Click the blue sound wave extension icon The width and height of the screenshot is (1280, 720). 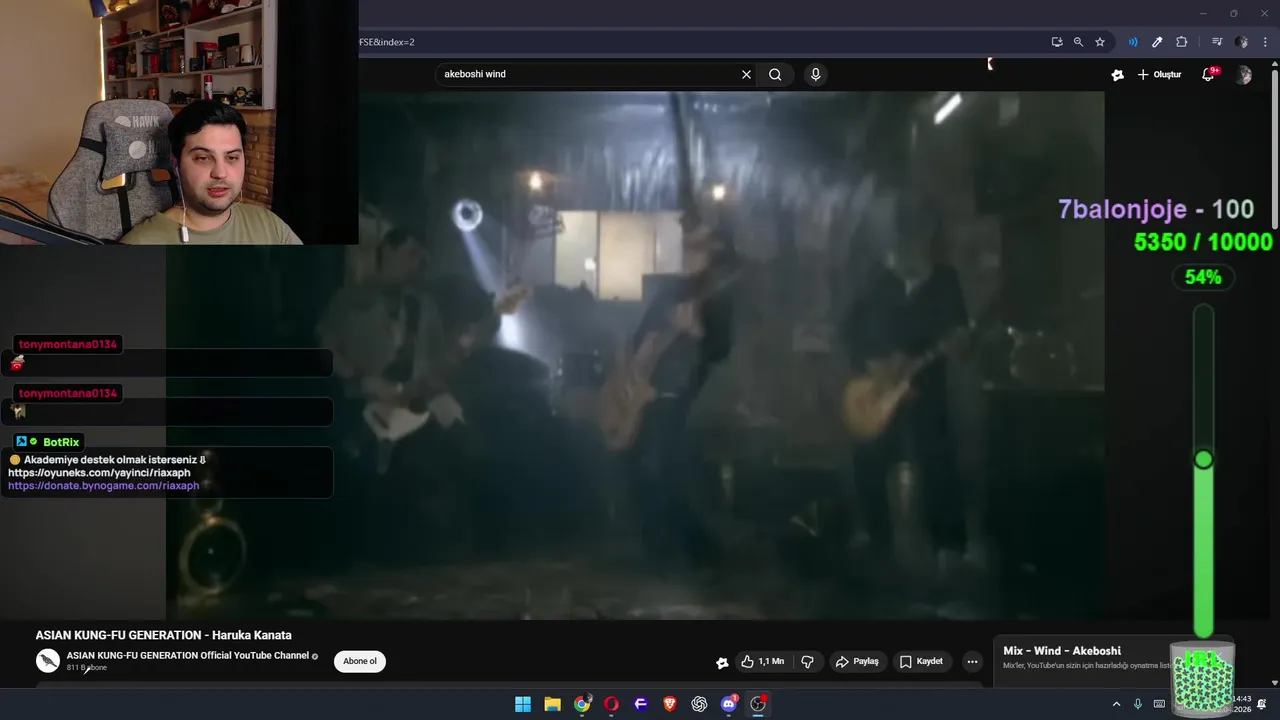[x=1133, y=42]
